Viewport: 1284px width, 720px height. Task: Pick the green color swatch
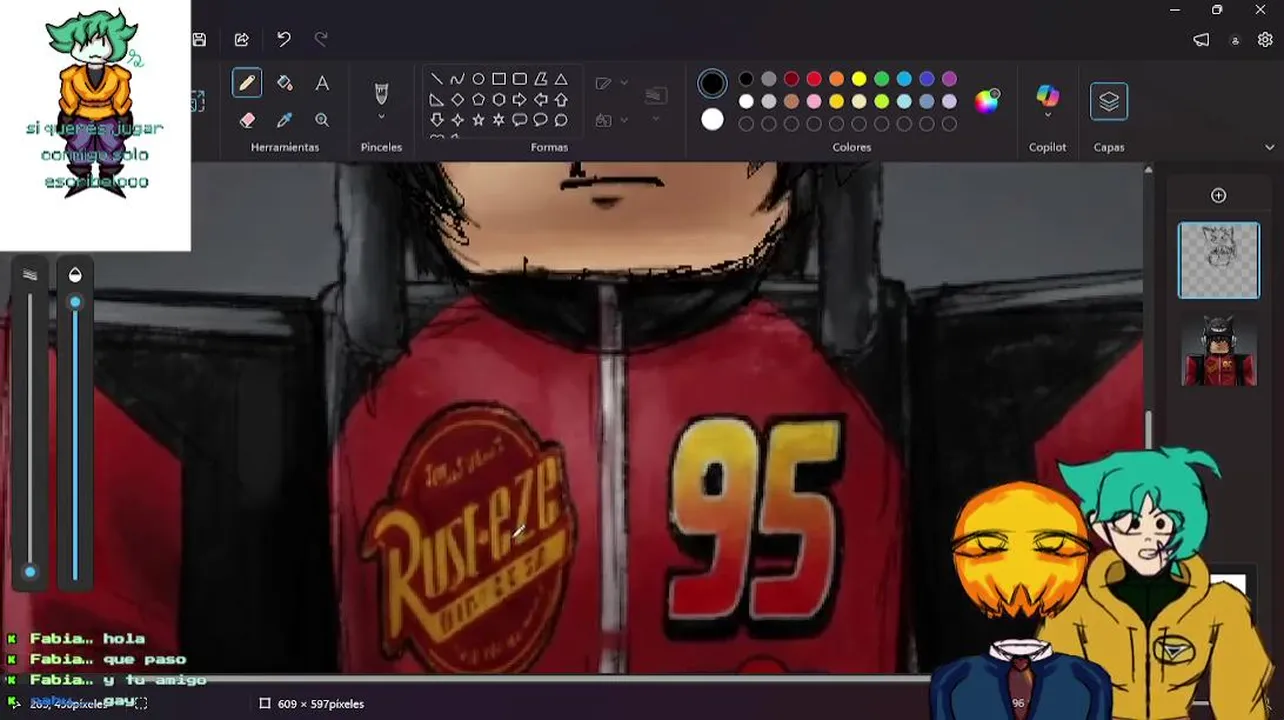click(882, 79)
